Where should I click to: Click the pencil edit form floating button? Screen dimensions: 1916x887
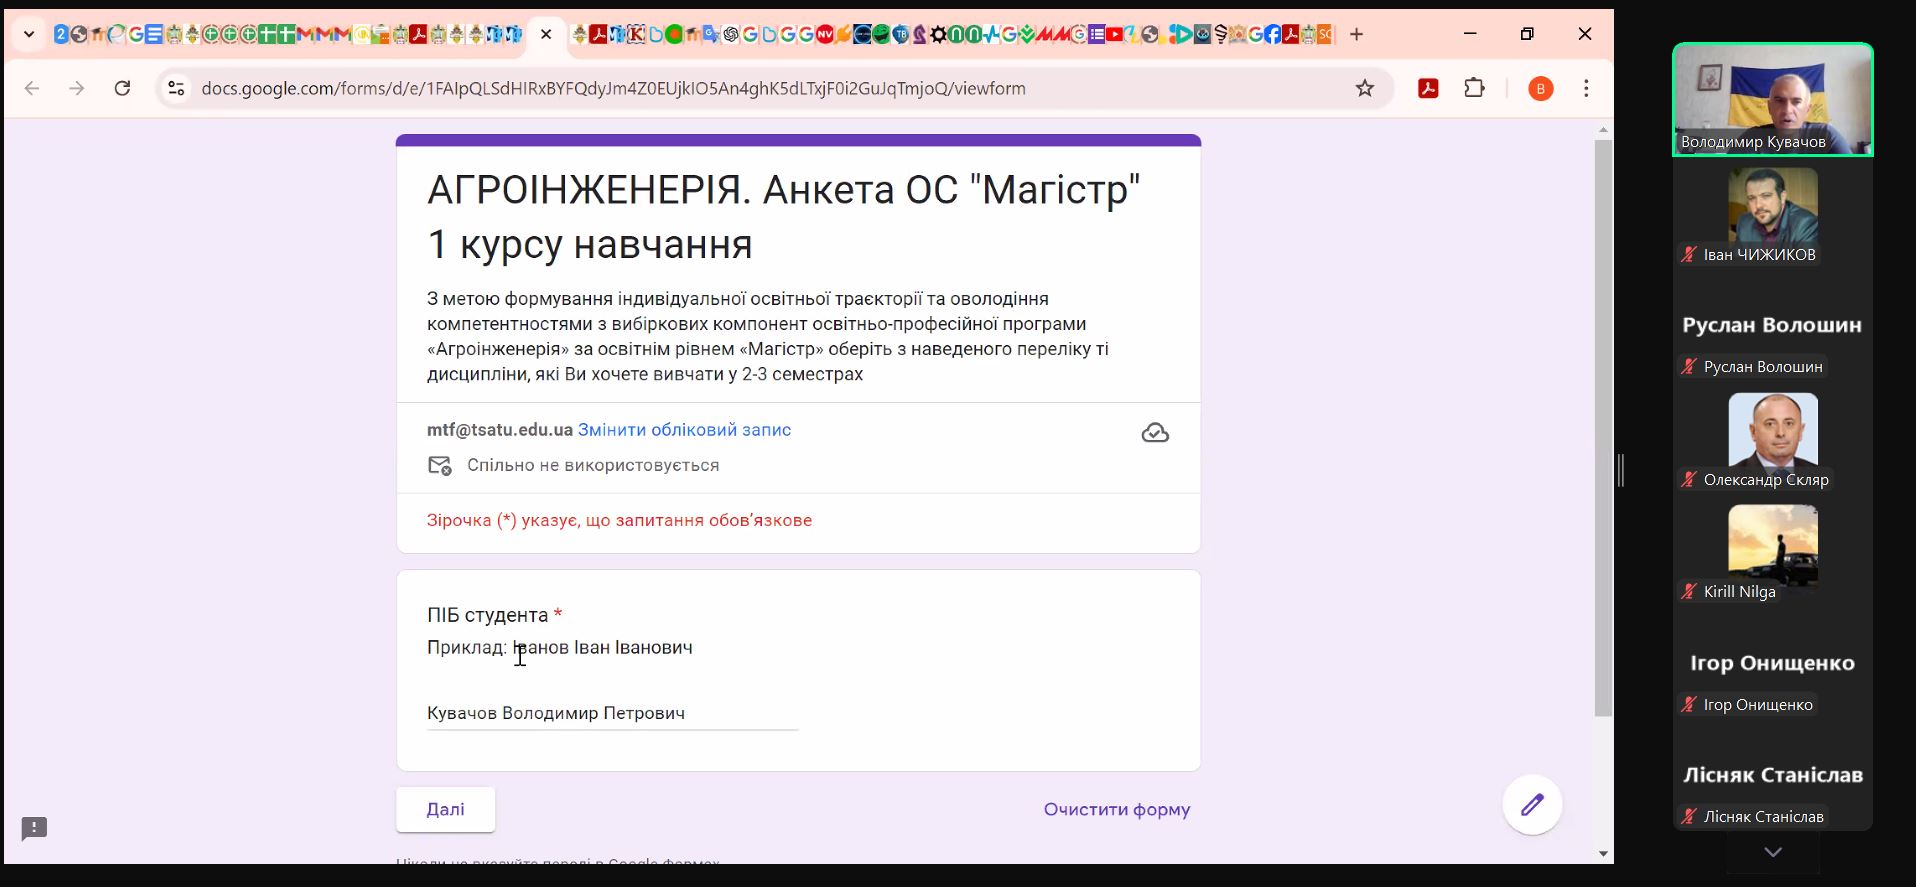(x=1532, y=805)
